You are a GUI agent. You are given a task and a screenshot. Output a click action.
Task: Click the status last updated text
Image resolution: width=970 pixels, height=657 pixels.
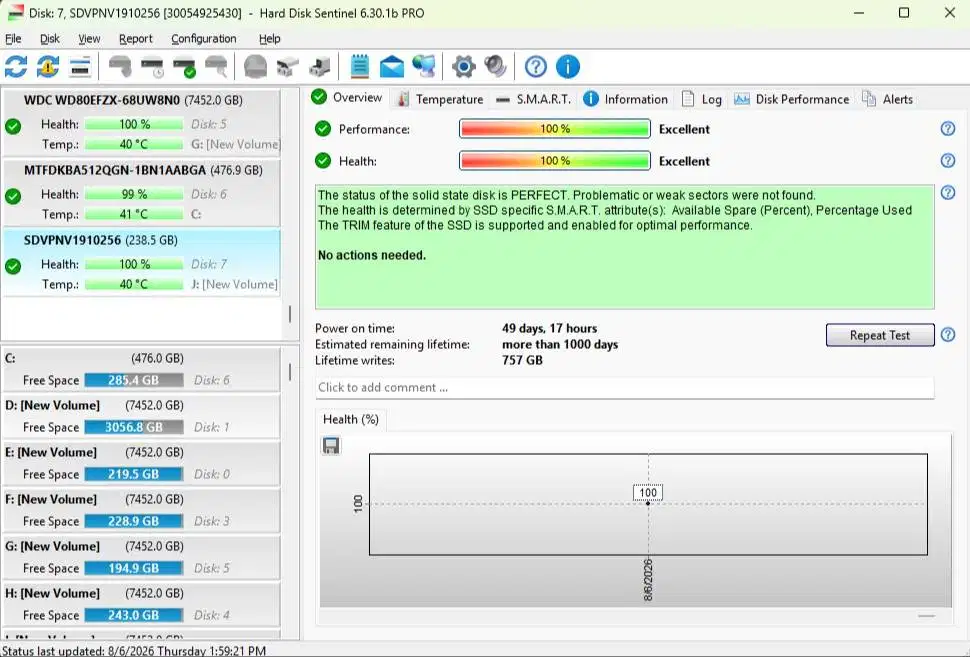click(x=134, y=651)
